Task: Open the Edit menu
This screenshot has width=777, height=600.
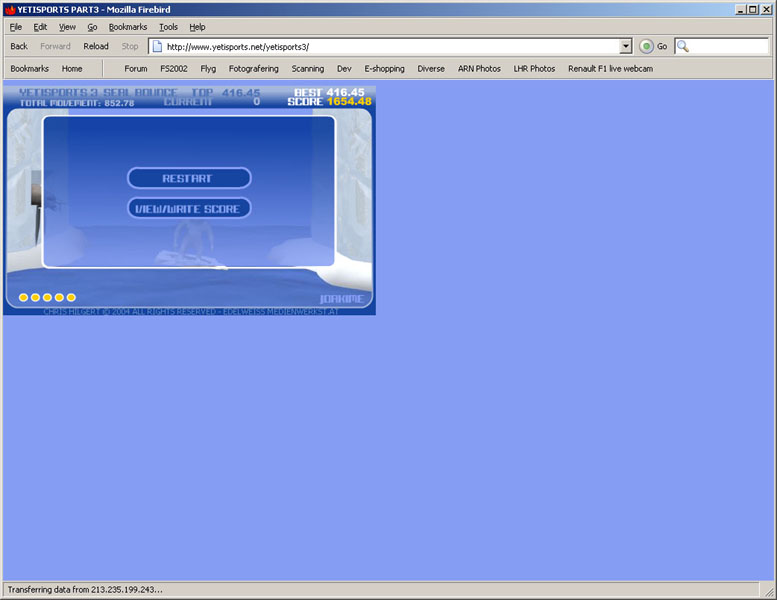Action: (40, 27)
